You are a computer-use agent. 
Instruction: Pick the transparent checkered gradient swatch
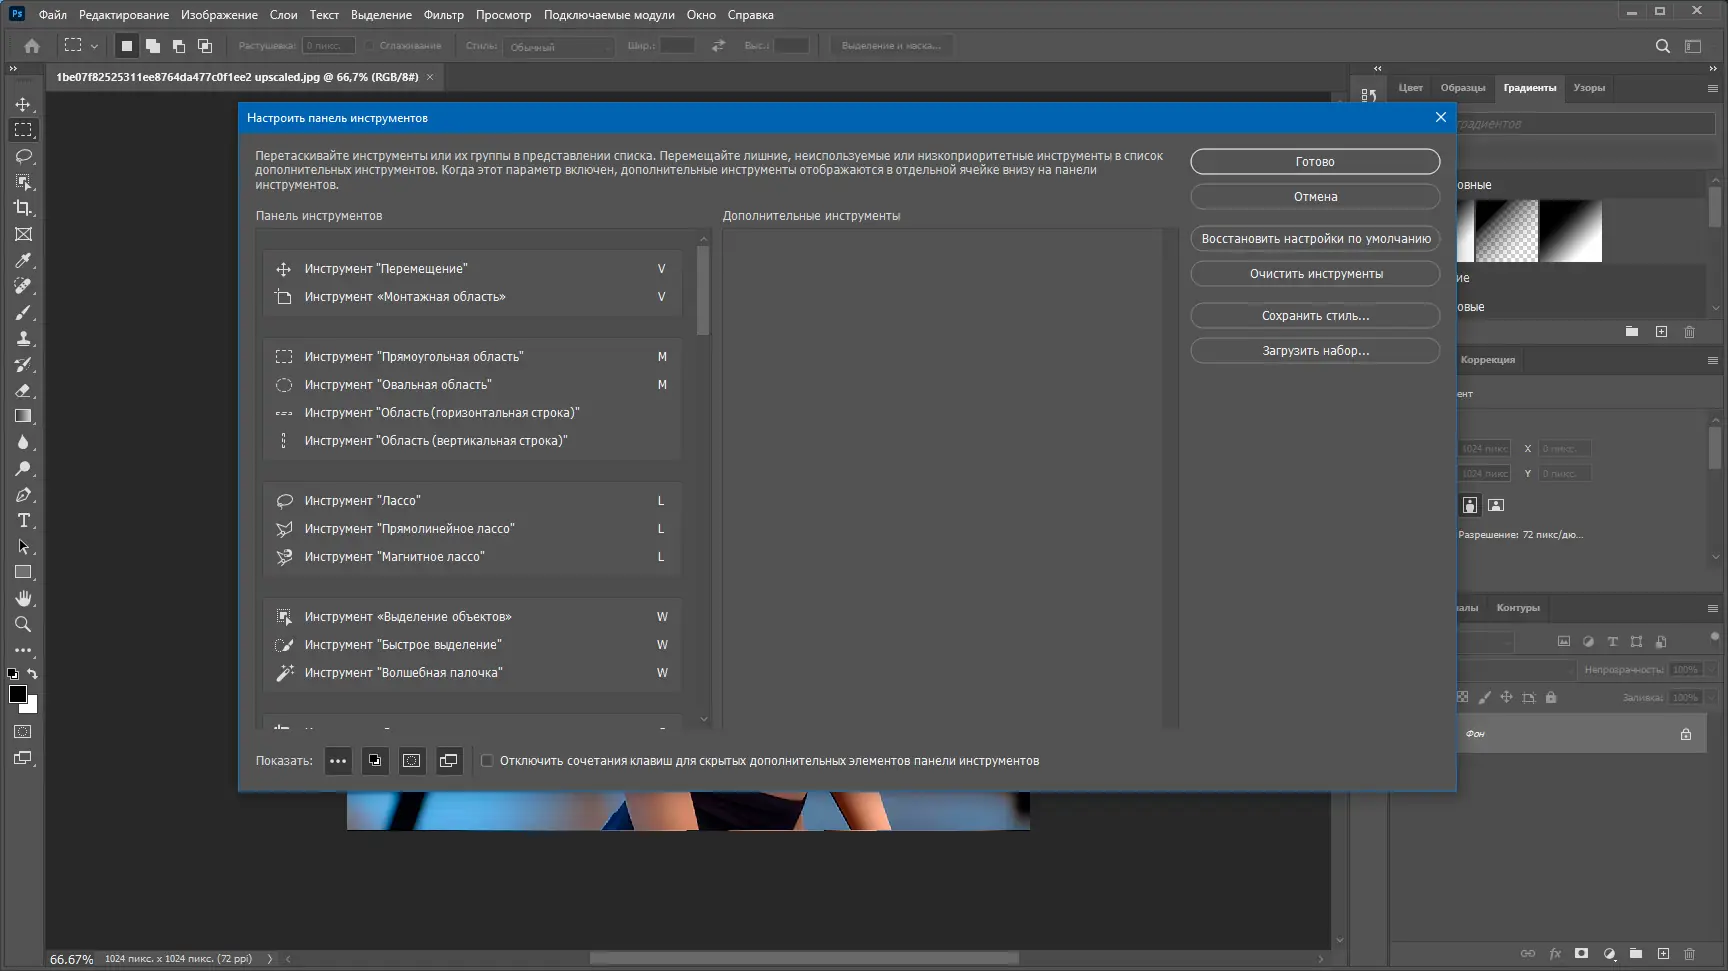pyautogui.click(x=1507, y=231)
